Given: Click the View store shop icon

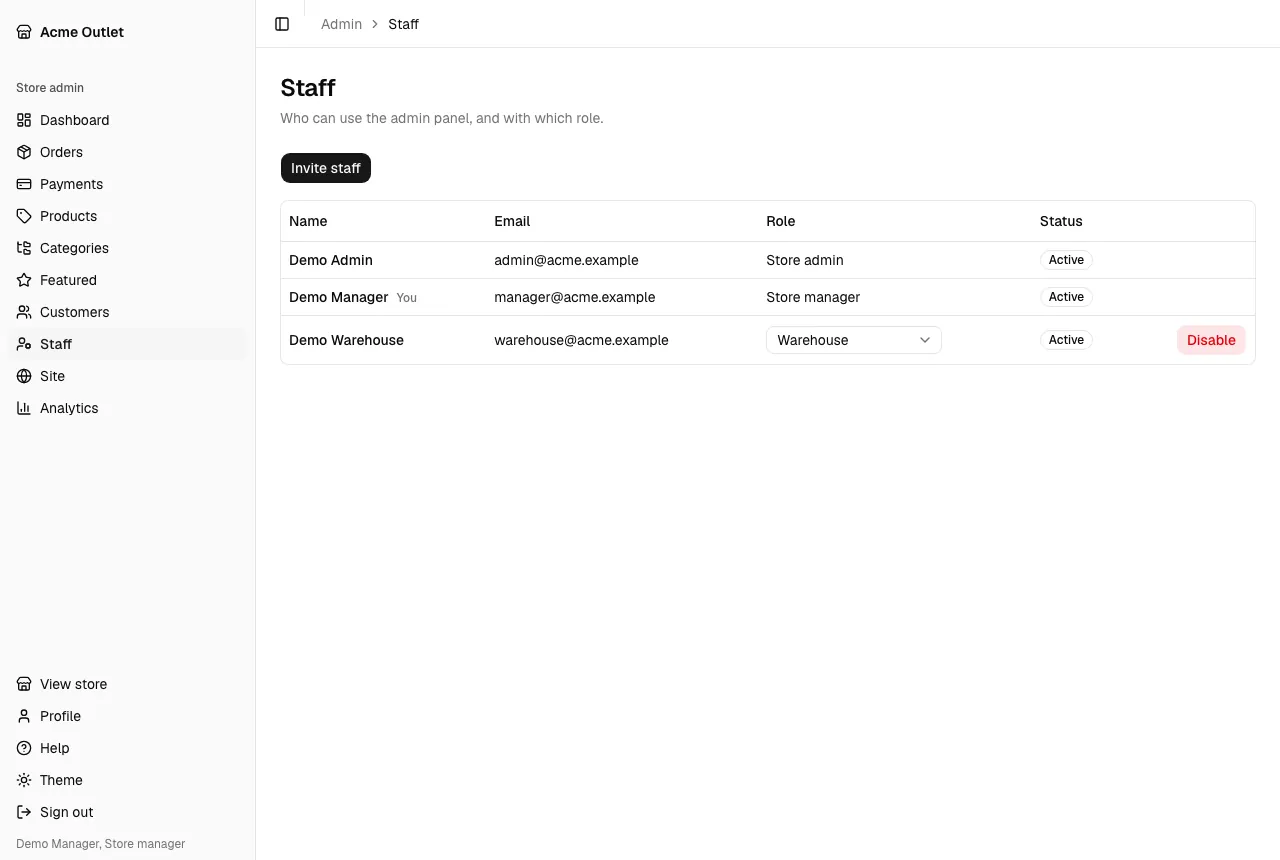Looking at the screenshot, I should [24, 684].
